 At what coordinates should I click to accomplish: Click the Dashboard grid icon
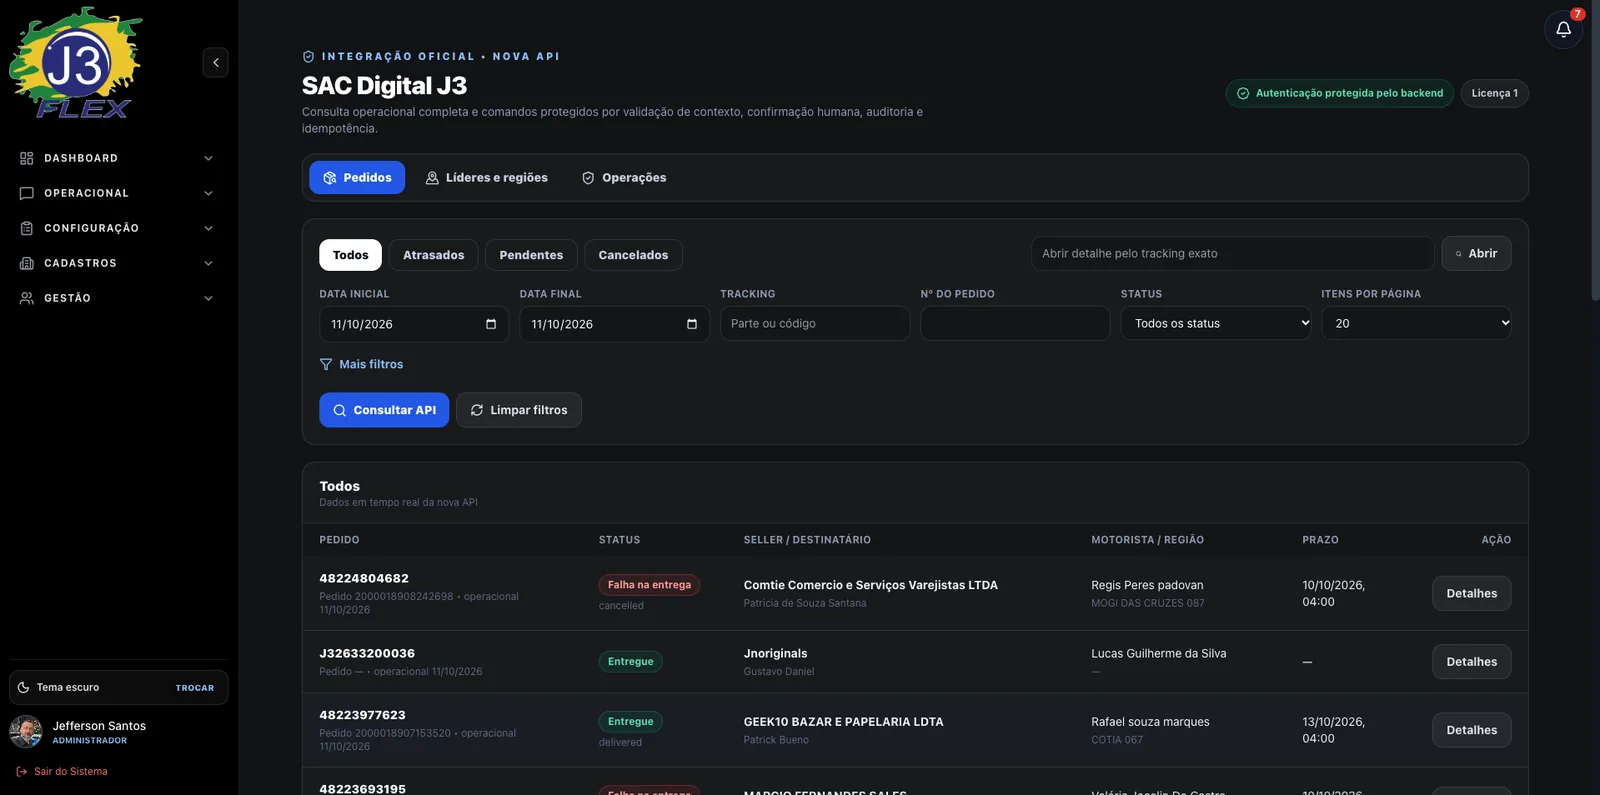pos(27,158)
